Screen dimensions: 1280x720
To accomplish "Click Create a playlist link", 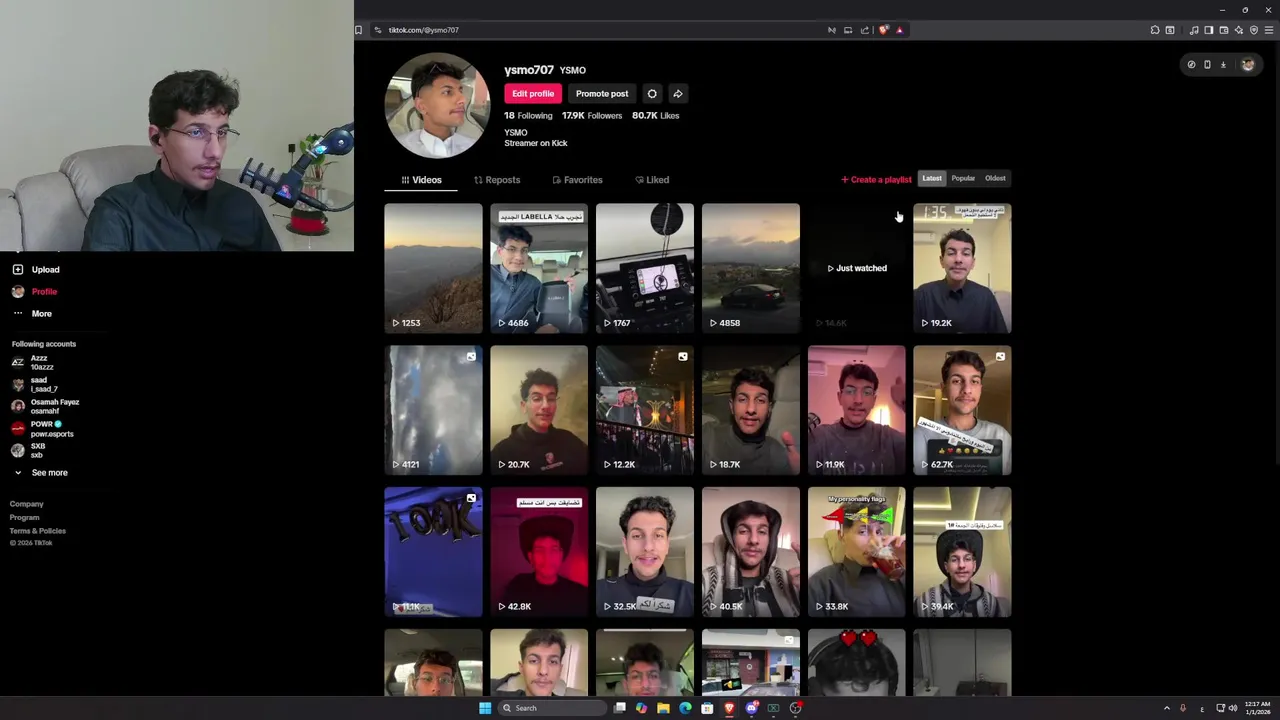I will (876, 180).
